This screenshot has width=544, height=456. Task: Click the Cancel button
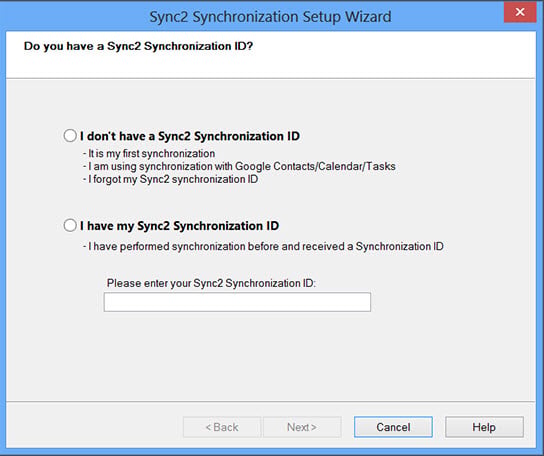[x=393, y=427]
